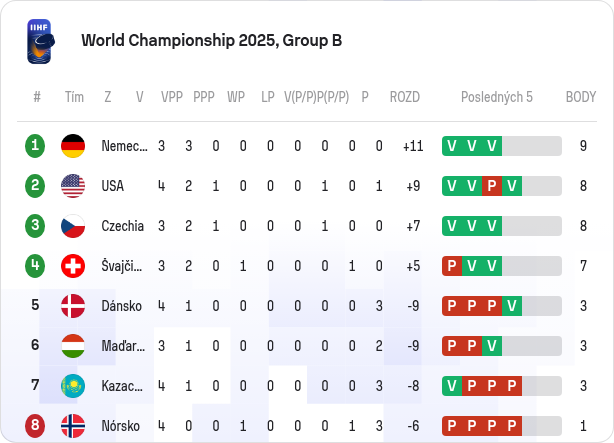Click the Norway flag icon
This screenshot has height=443, width=614.
[73, 426]
